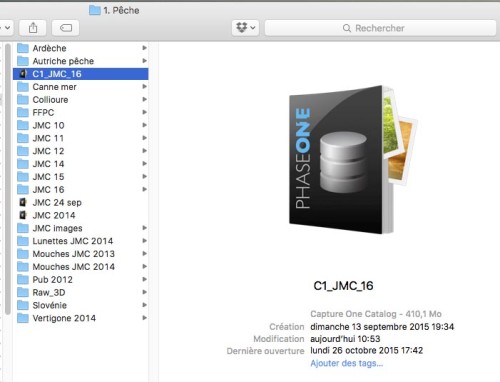Image resolution: width=500 pixels, height=382 pixels.
Task: Select the Vertigone 2014 folder icon
Action: pos(23,318)
